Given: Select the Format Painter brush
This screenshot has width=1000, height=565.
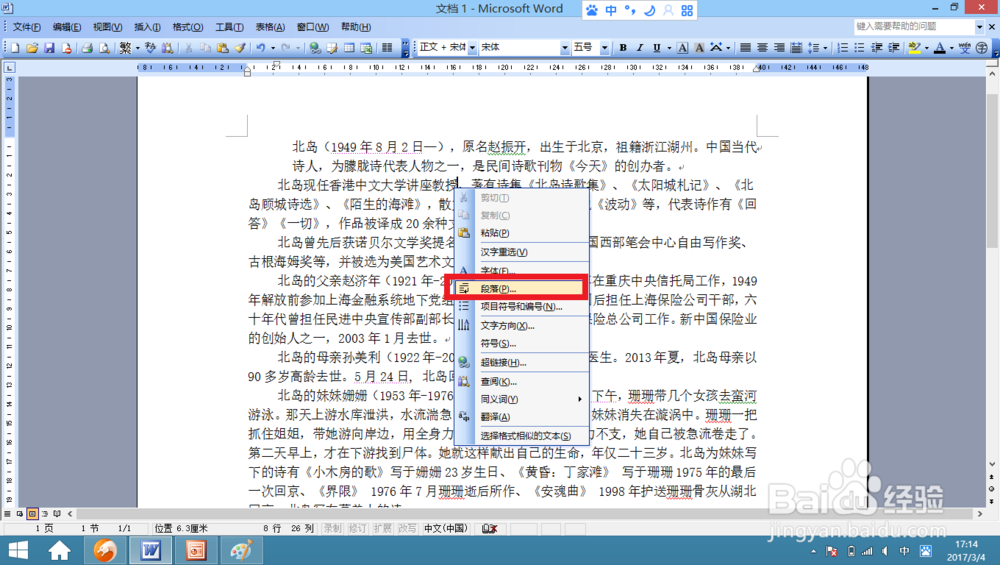Looking at the screenshot, I should click(240, 48).
